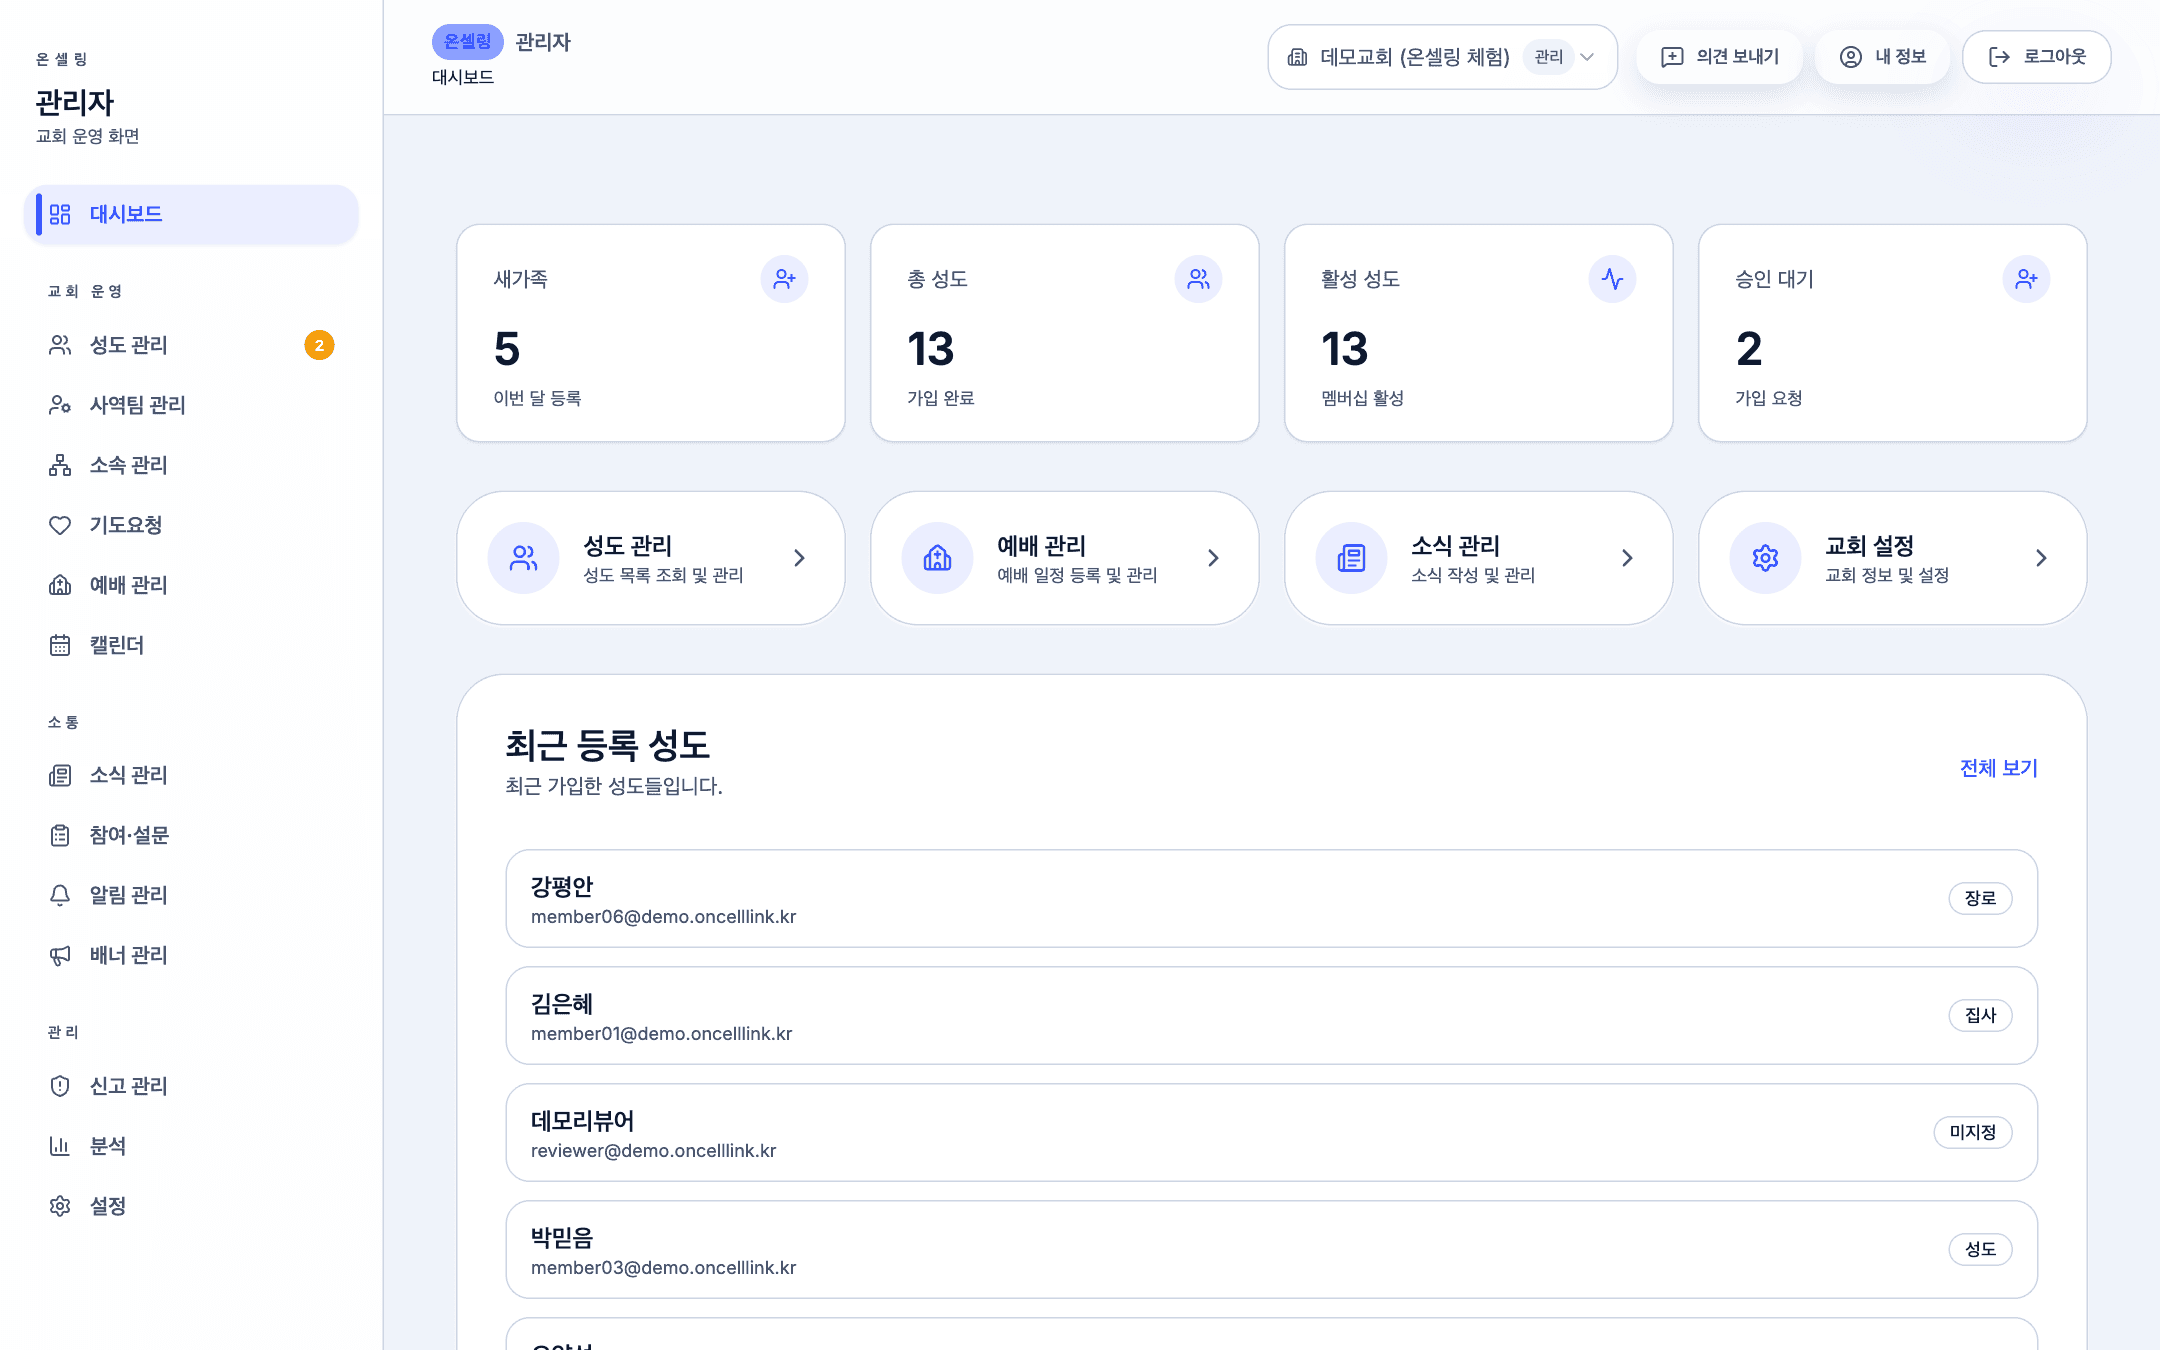Select the 기도요청 menu label
This screenshot has width=2160, height=1350.
click(x=126, y=525)
